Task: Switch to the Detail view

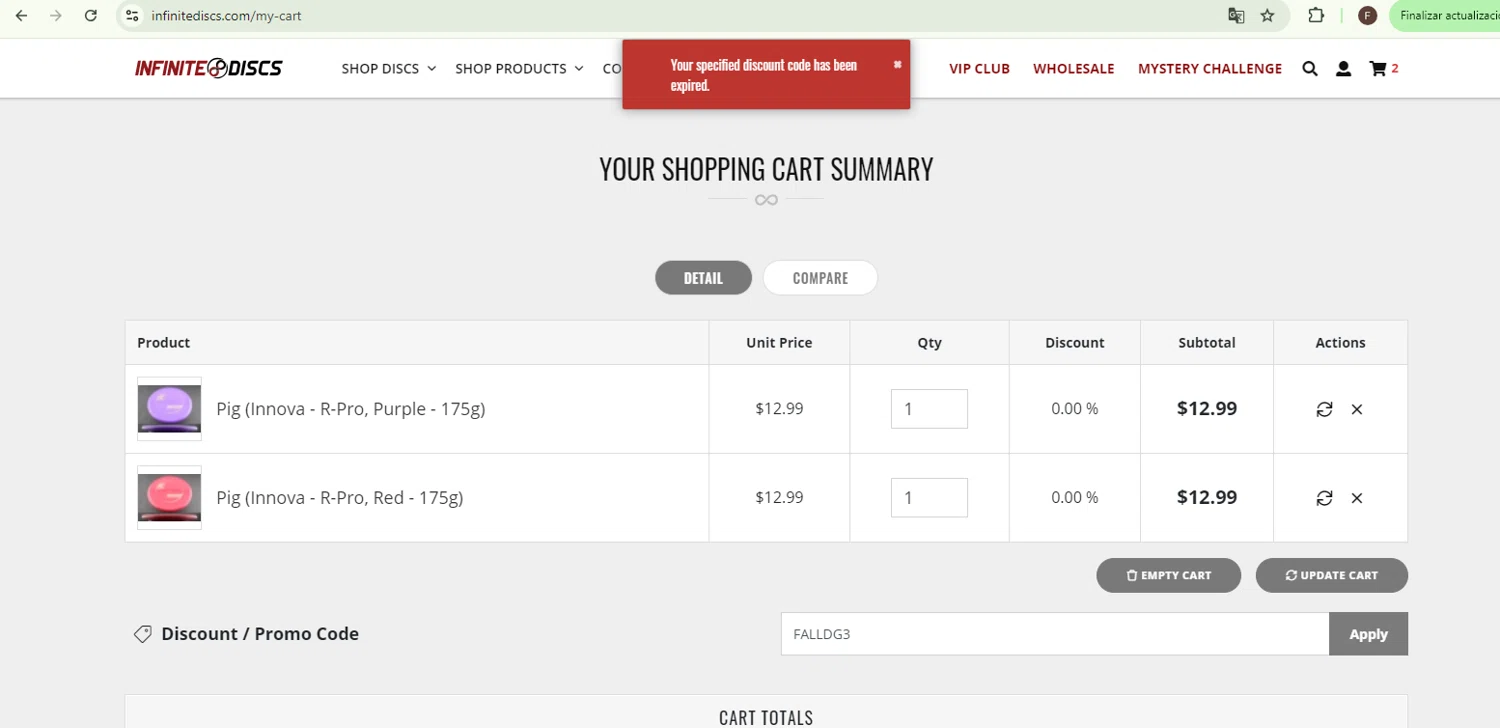Action: (x=703, y=278)
